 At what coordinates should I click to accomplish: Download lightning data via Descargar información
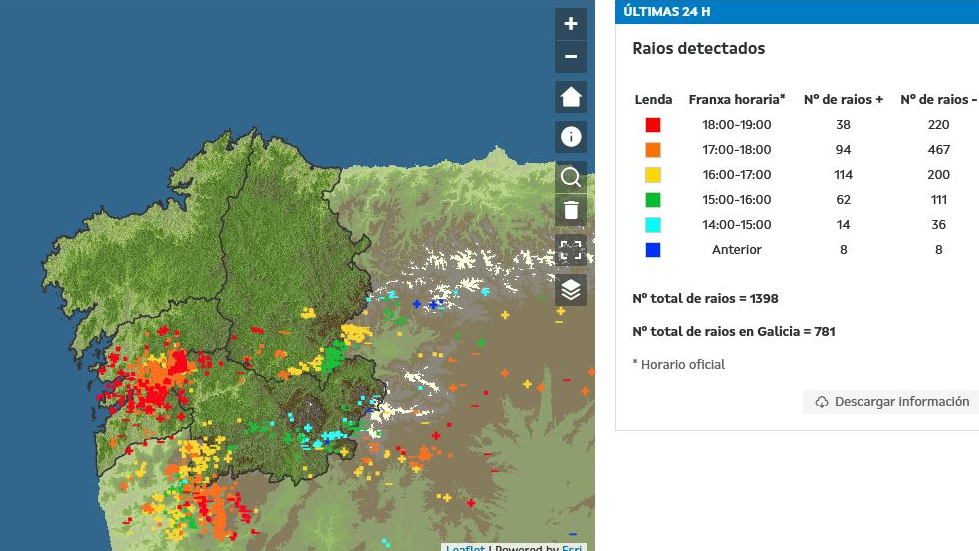point(892,402)
